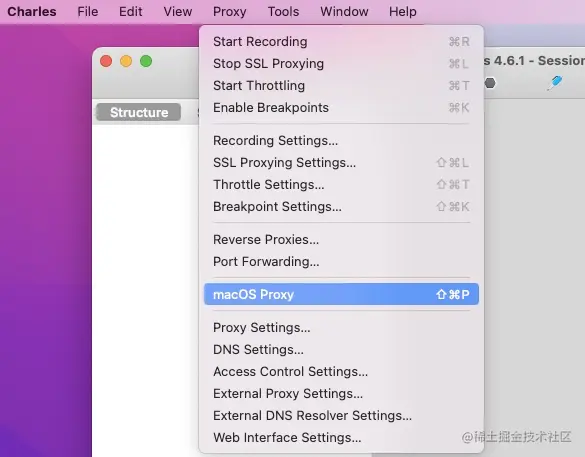Screen dimensions: 585x457
Task: Open the View menu
Action: pos(178,12)
